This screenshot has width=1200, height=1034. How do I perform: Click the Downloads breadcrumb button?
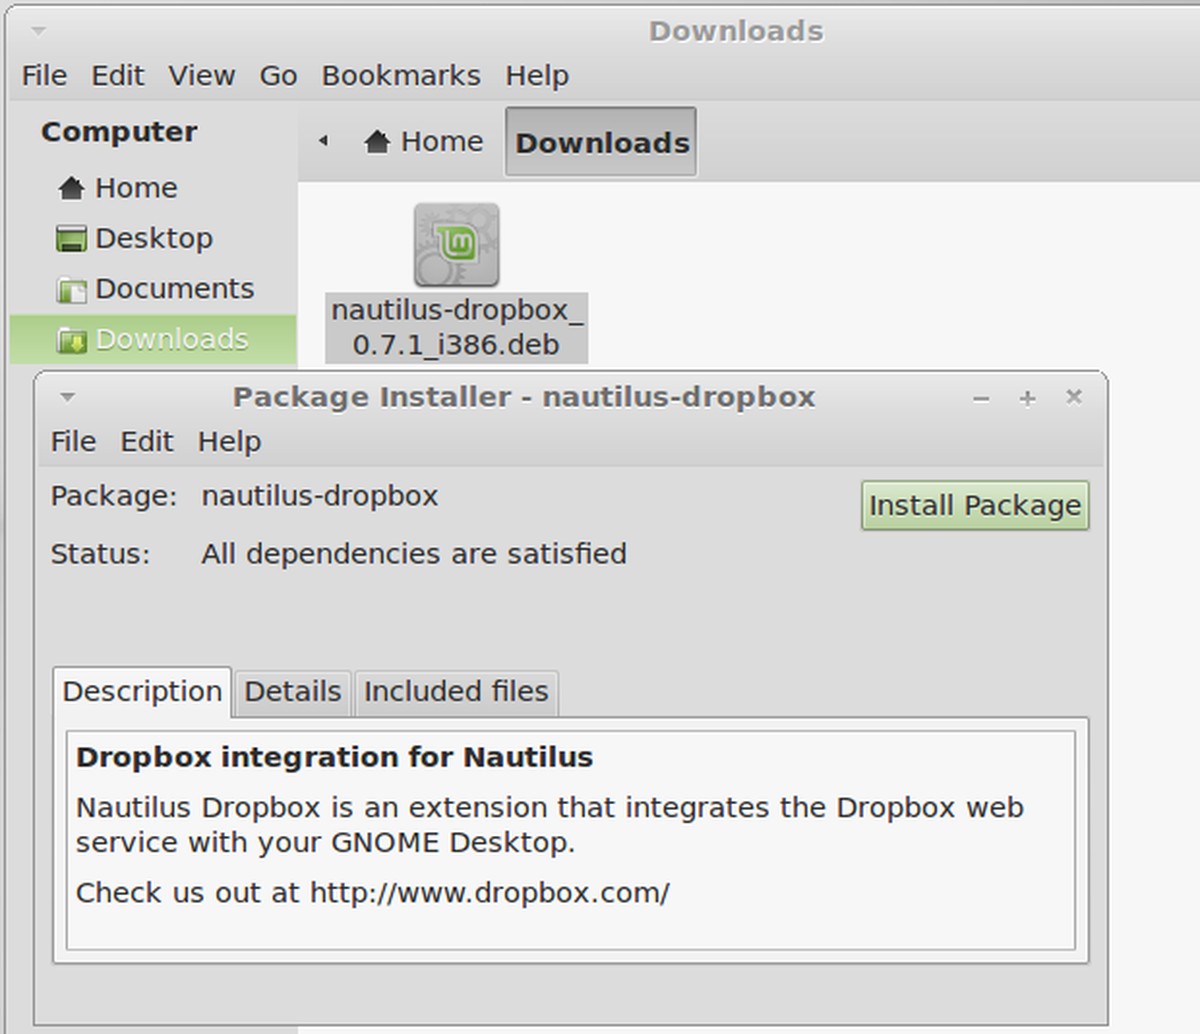coord(600,142)
